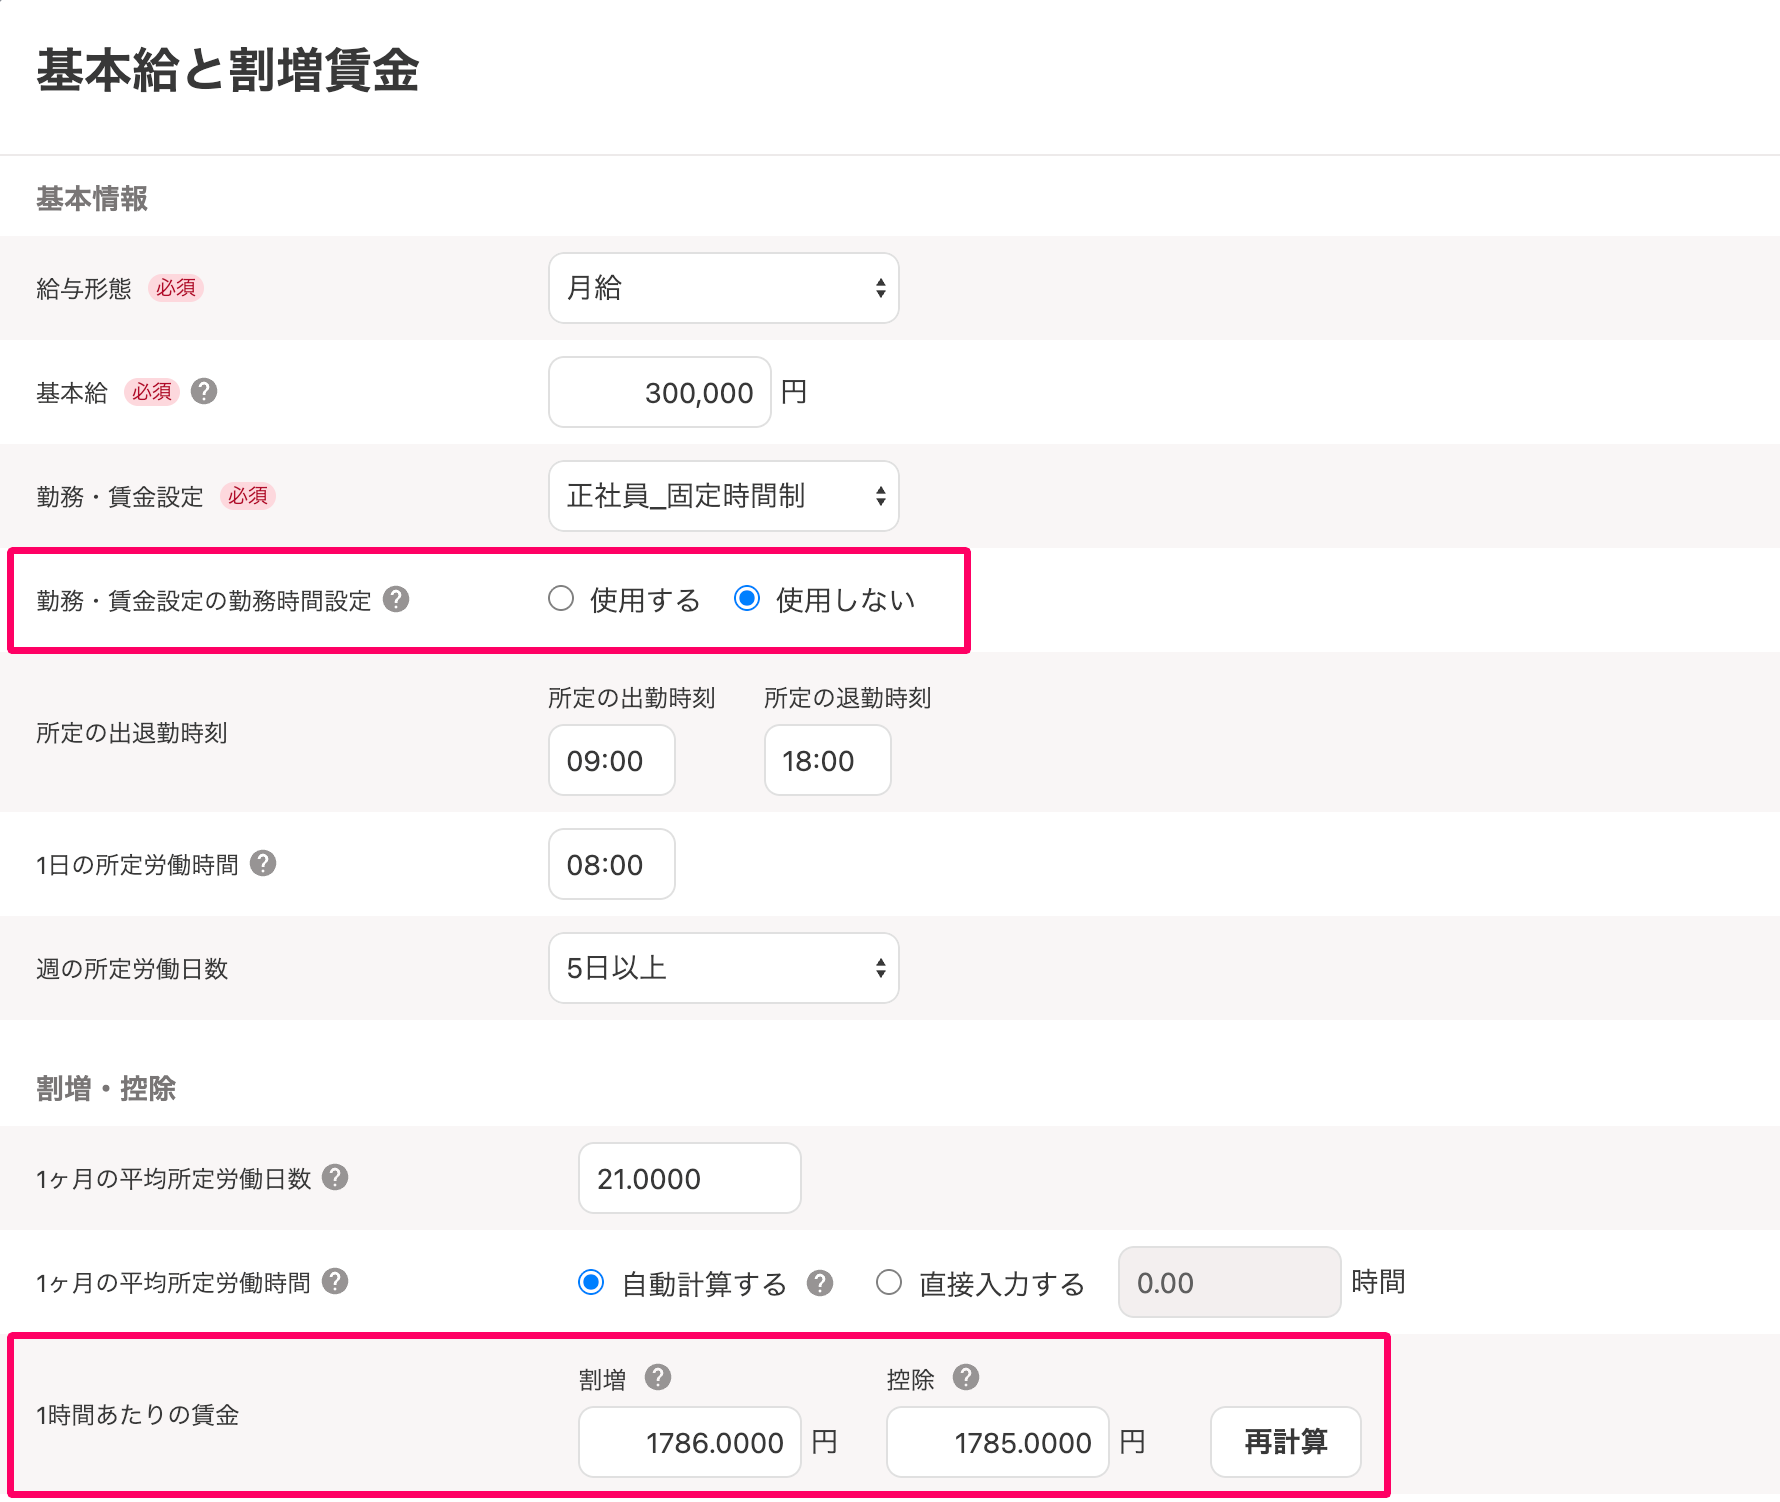Click 所定の退勤時刻 field showing 18:00
The width and height of the screenshot is (1780, 1502).
click(828, 760)
